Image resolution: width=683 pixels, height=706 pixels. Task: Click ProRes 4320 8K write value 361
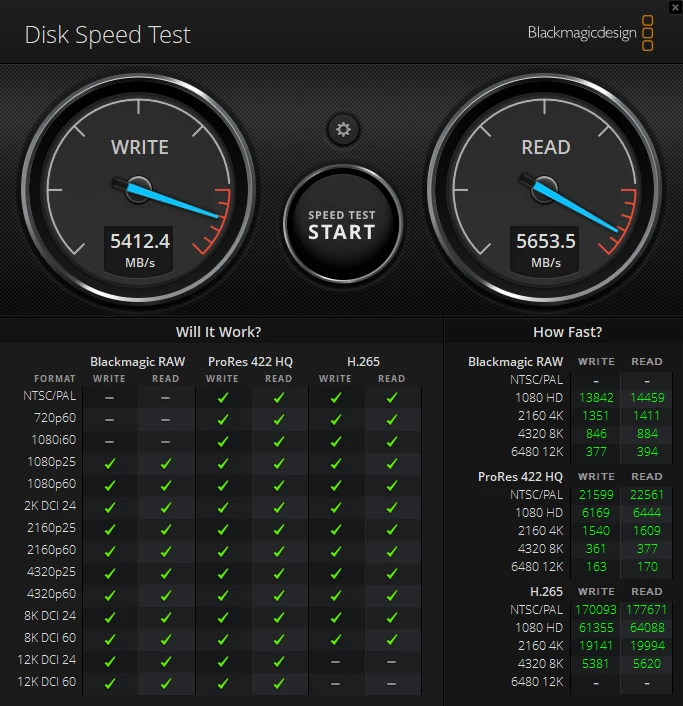[x=596, y=549]
